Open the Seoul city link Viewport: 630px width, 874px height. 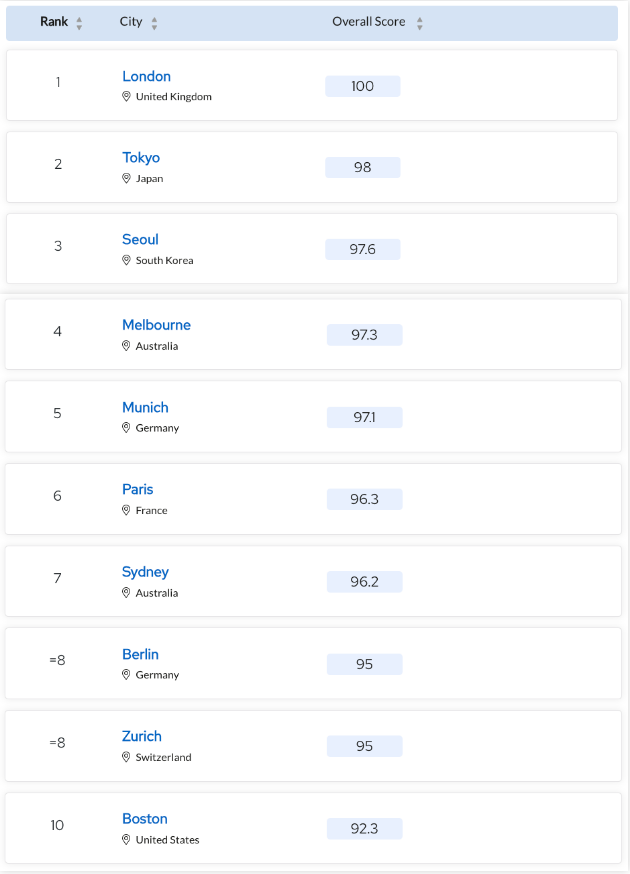pos(140,240)
